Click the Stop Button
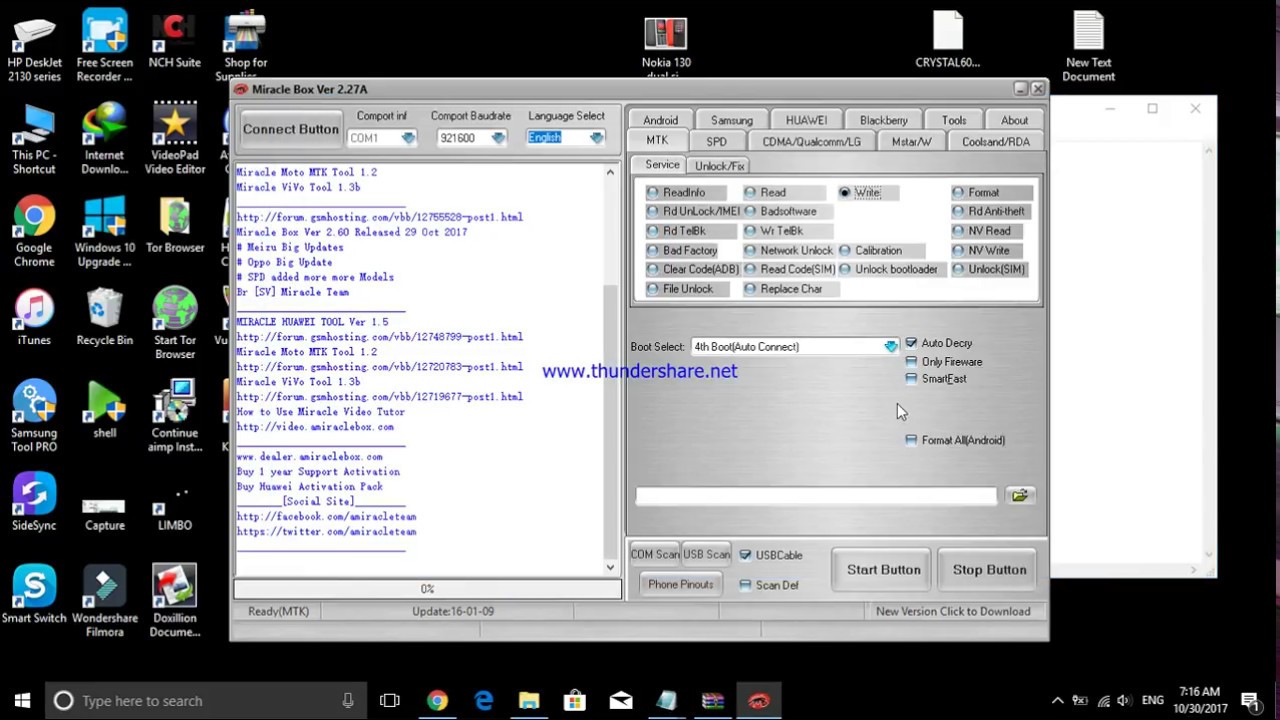The width and height of the screenshot is (1280, 720). click(x=990, y=570)
